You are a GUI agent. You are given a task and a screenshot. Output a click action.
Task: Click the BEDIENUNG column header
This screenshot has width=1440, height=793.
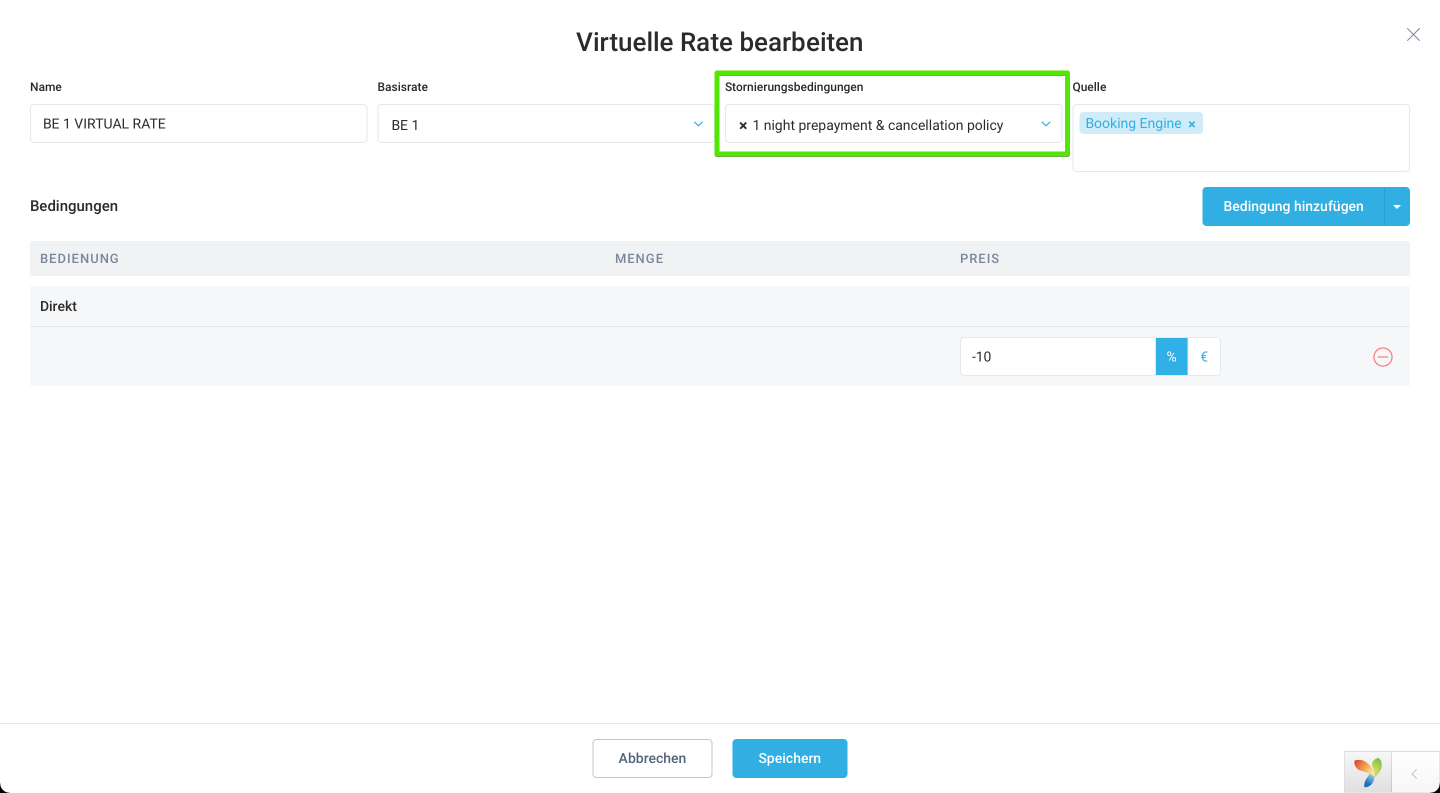(x=79, y=258)
